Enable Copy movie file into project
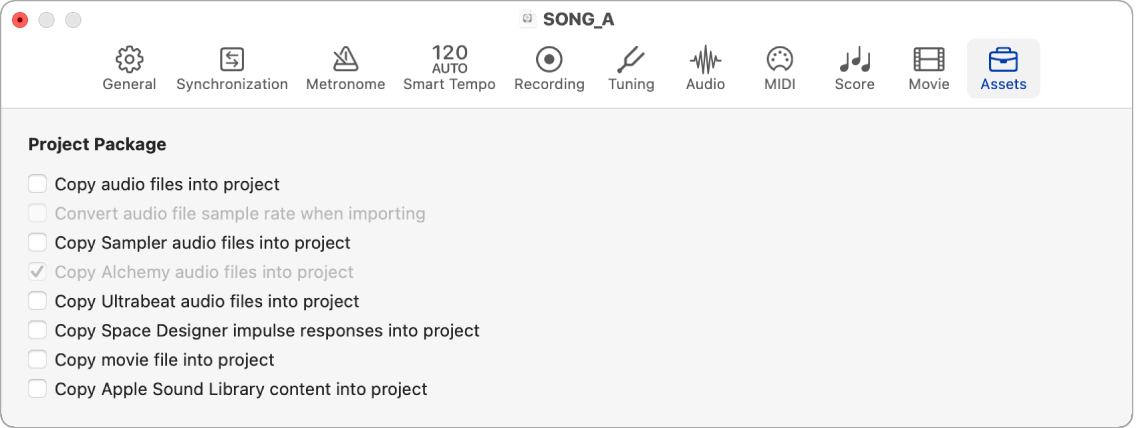 pyautogui.click(x=38, y=359)
